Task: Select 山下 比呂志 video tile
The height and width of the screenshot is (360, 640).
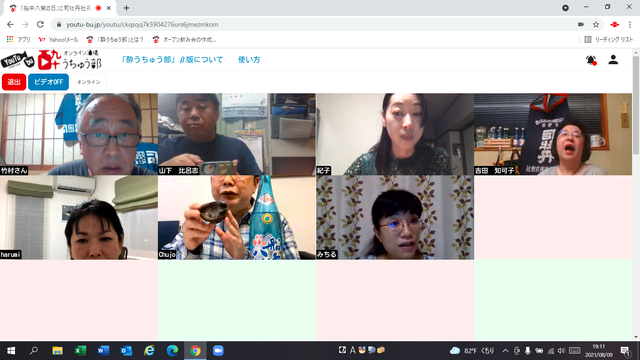Action: (x=237, y=134)
